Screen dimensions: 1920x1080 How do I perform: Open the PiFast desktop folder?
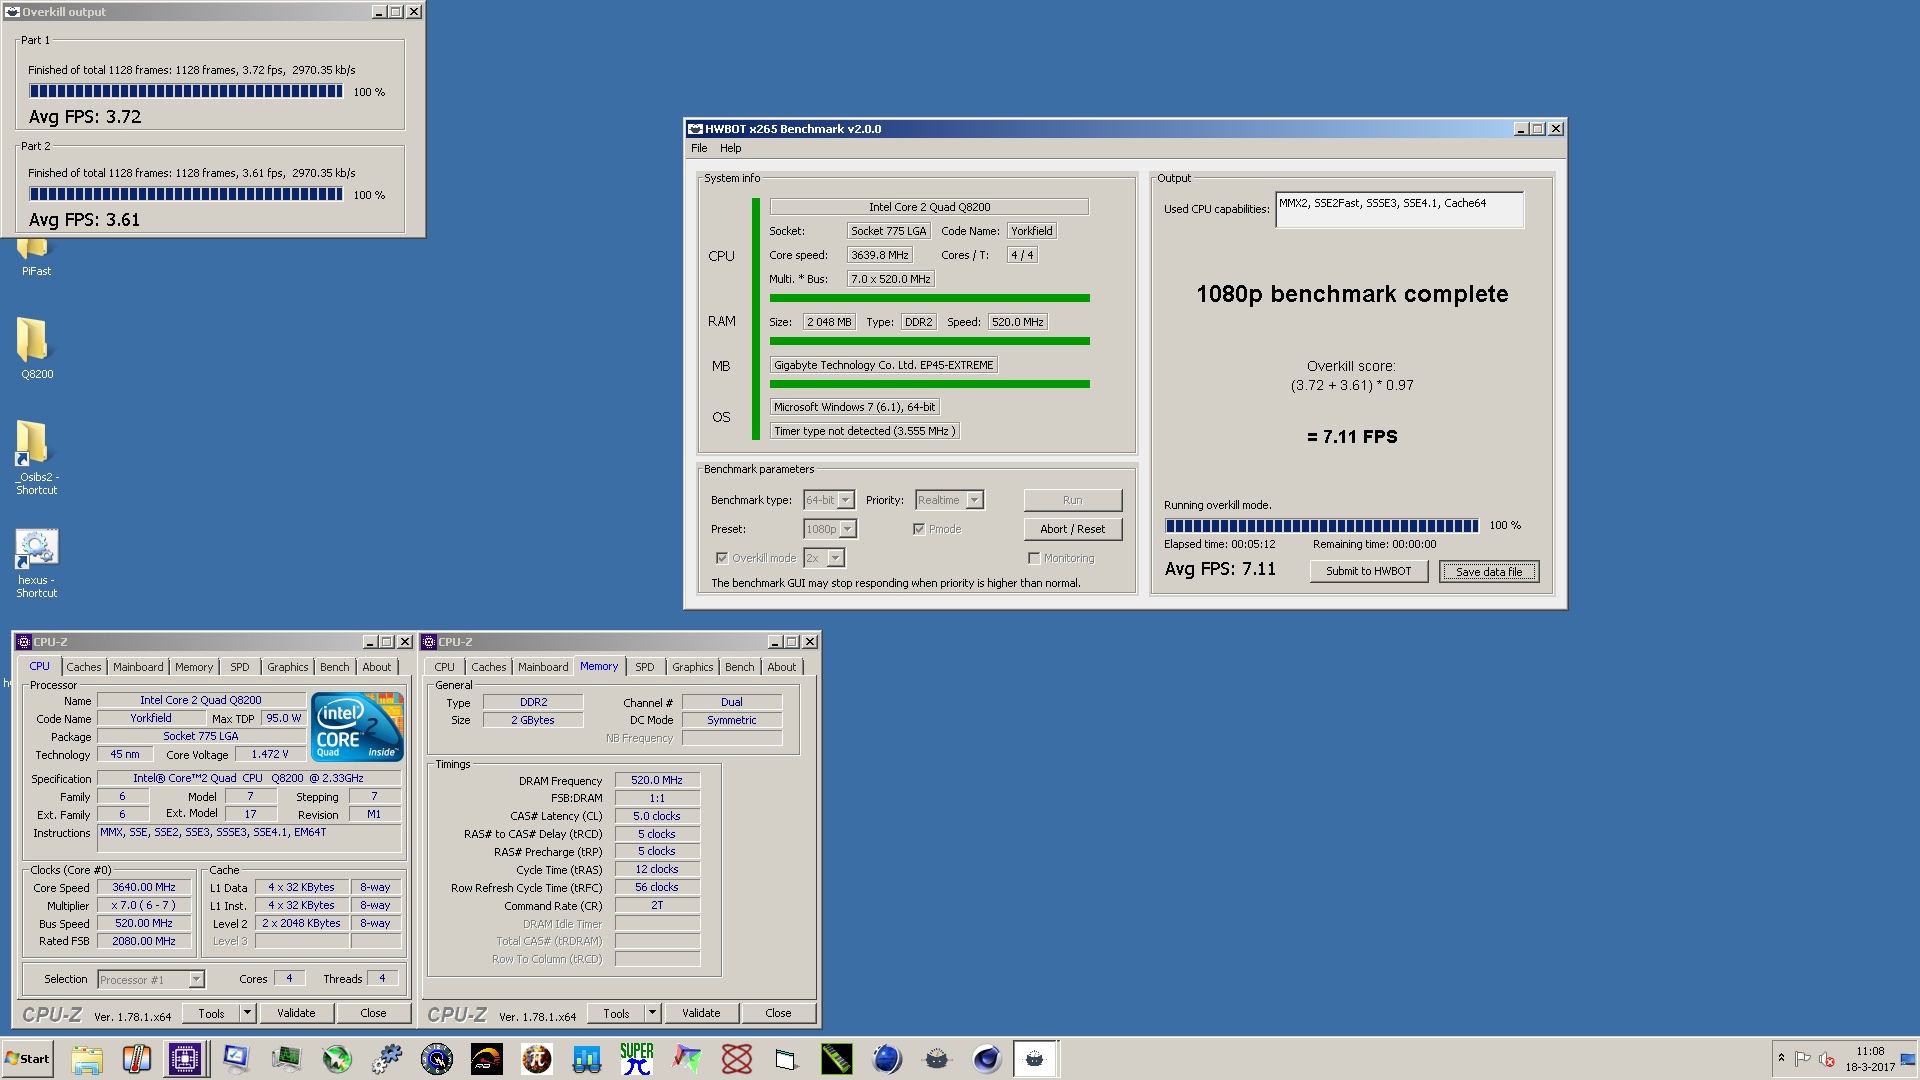point(36,257)
